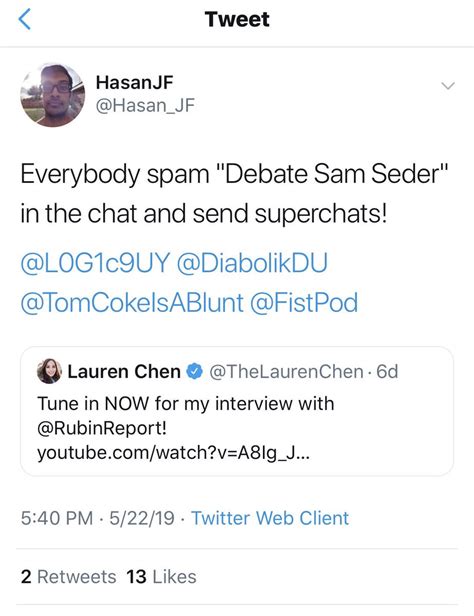
Task: Open @RubinReport mention in quoted tweet
Action: (x=102, y=428)
